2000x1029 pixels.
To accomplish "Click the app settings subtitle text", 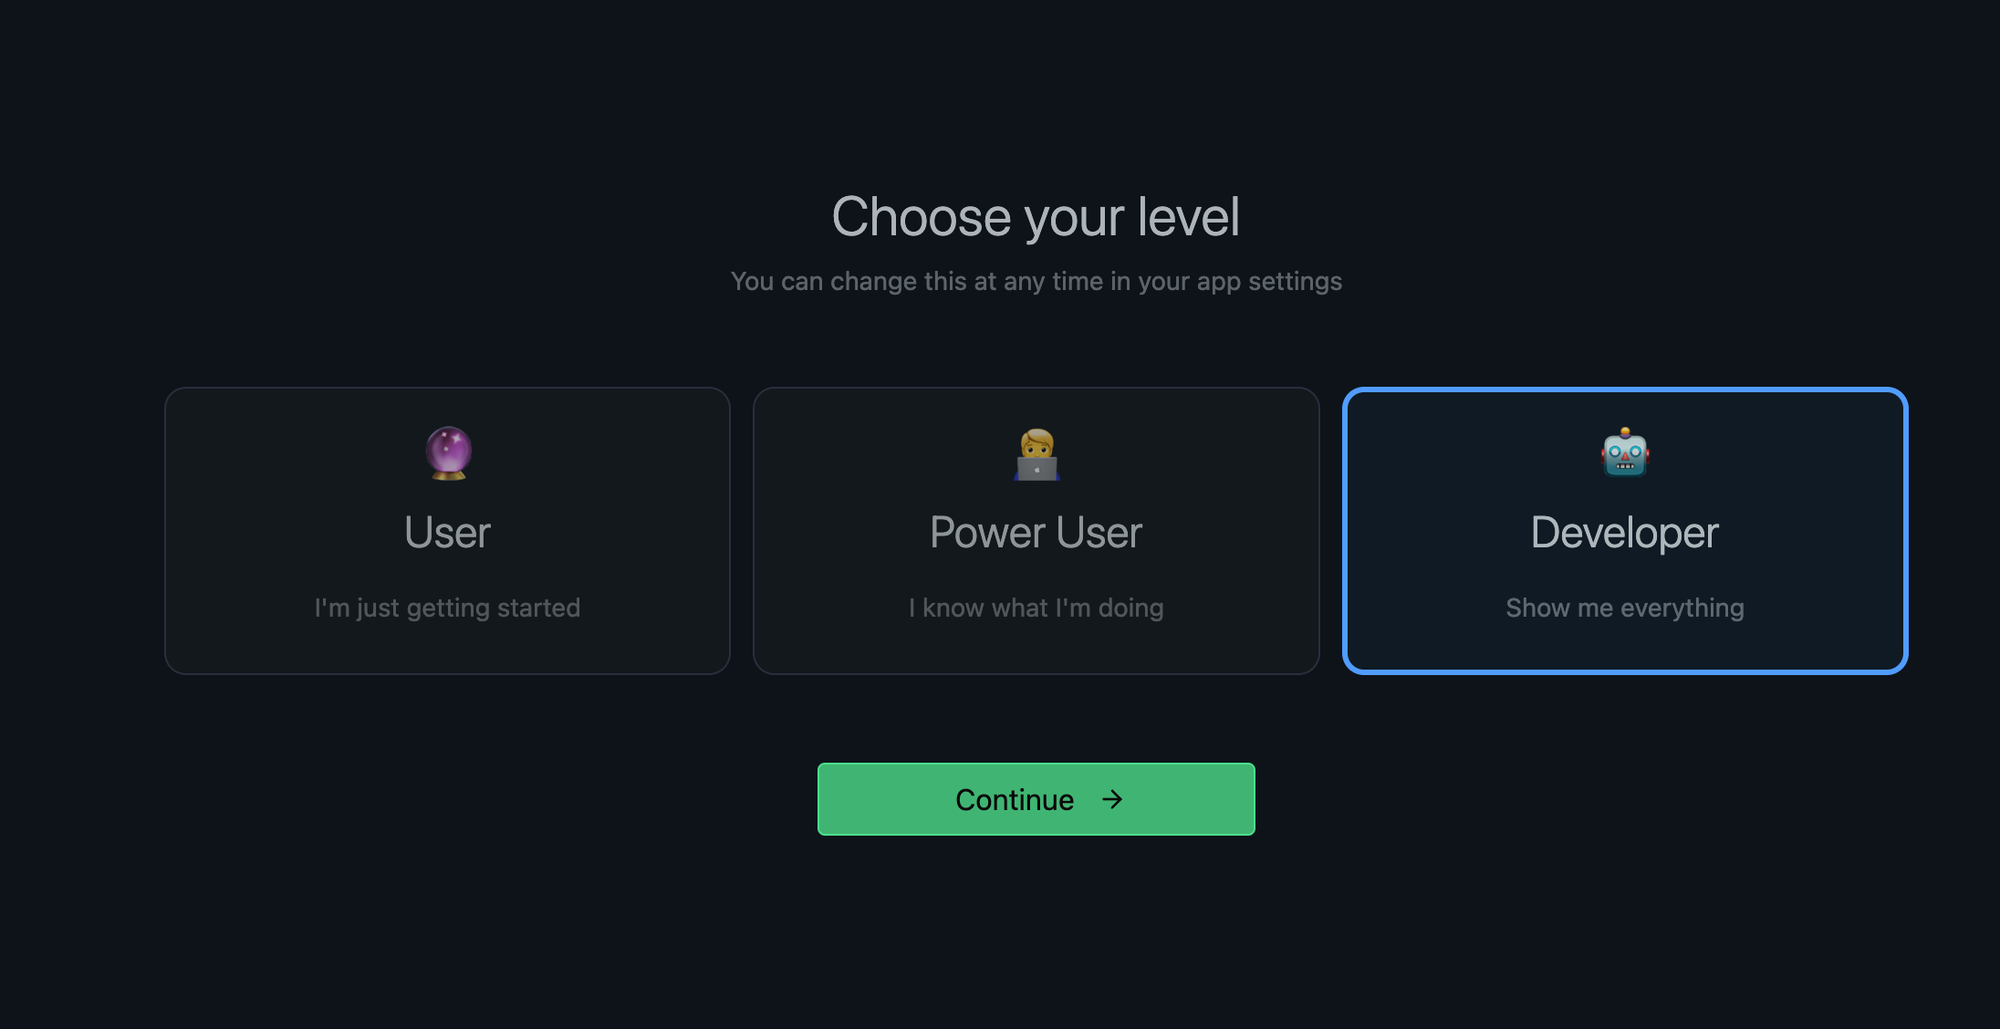I will (1036, 282).
